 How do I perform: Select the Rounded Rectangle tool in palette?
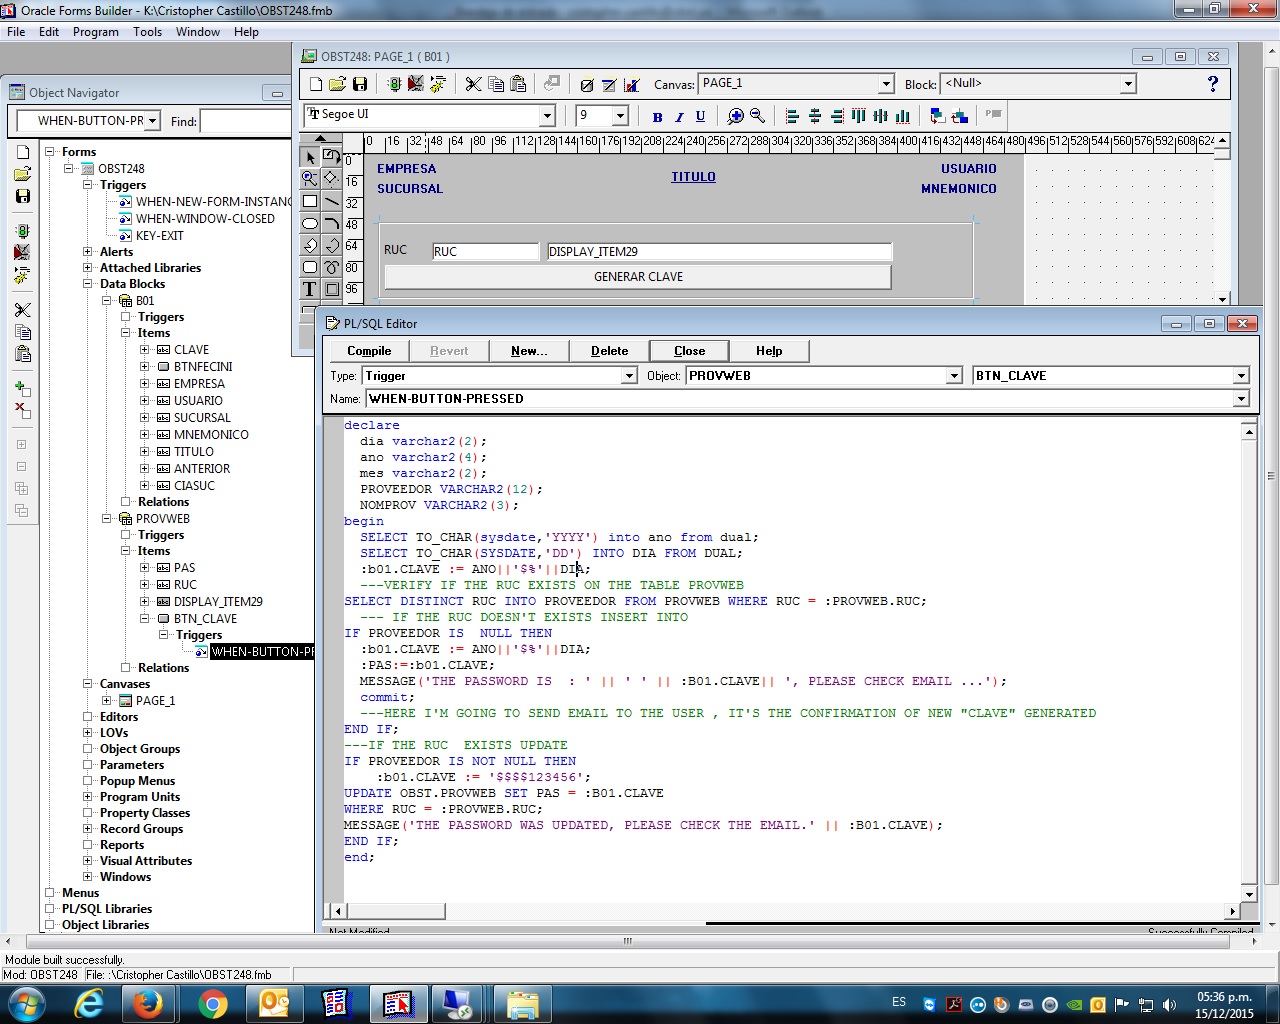coord(310,267)
